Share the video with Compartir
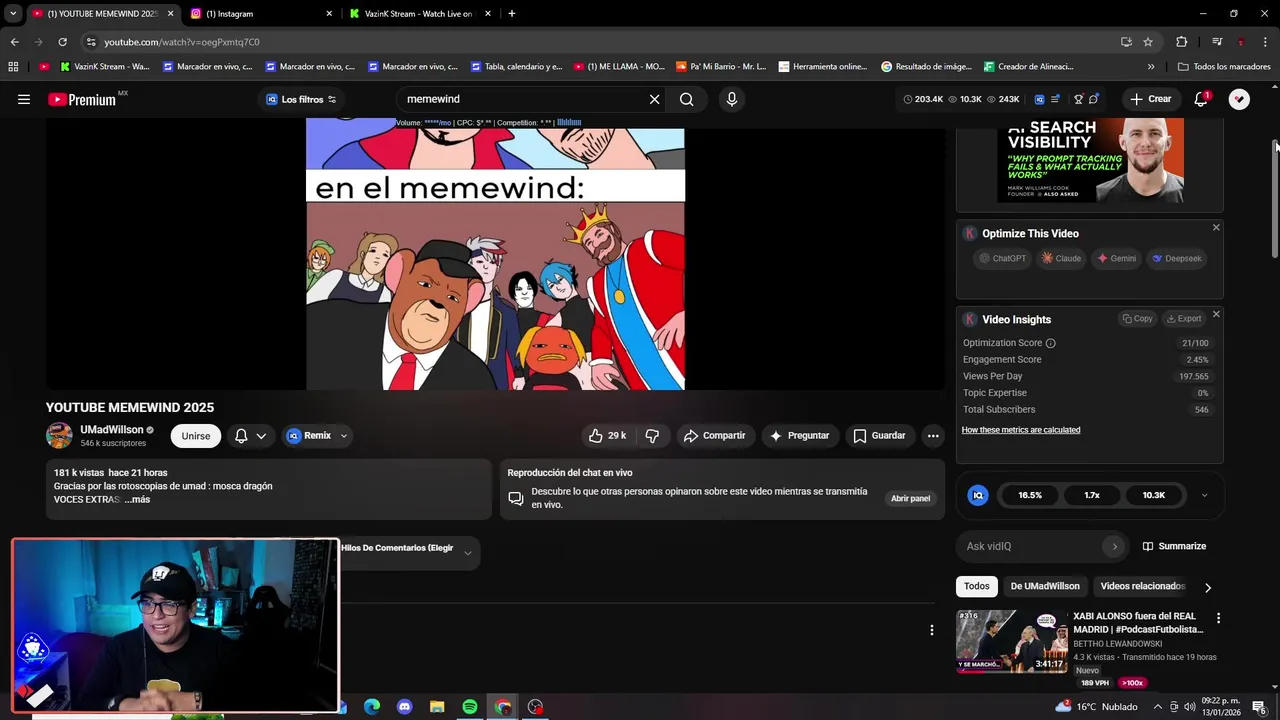 (x=714, y=435)
